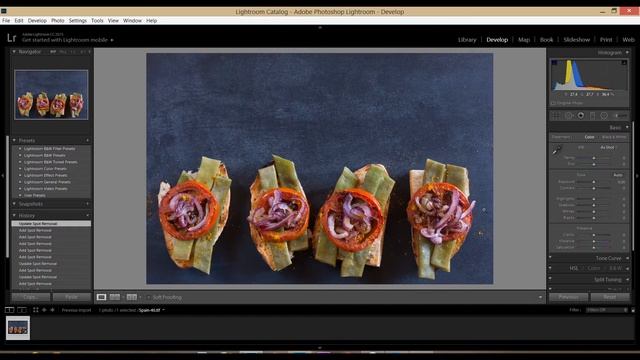Expand the Snapshots panel

(14, 204)
